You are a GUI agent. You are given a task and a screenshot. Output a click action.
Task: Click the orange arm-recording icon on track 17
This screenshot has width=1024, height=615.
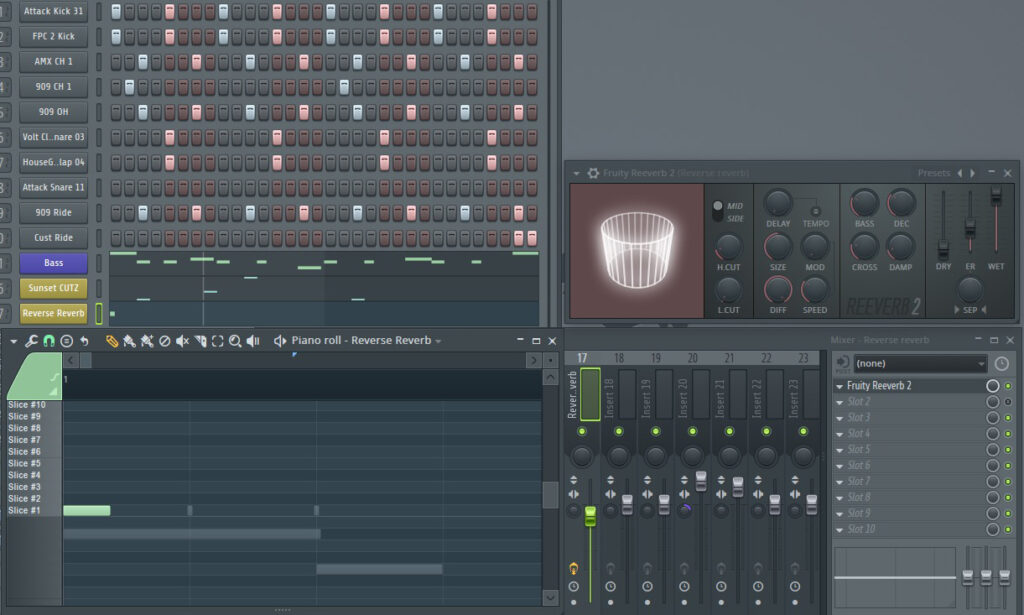(573, 568)
